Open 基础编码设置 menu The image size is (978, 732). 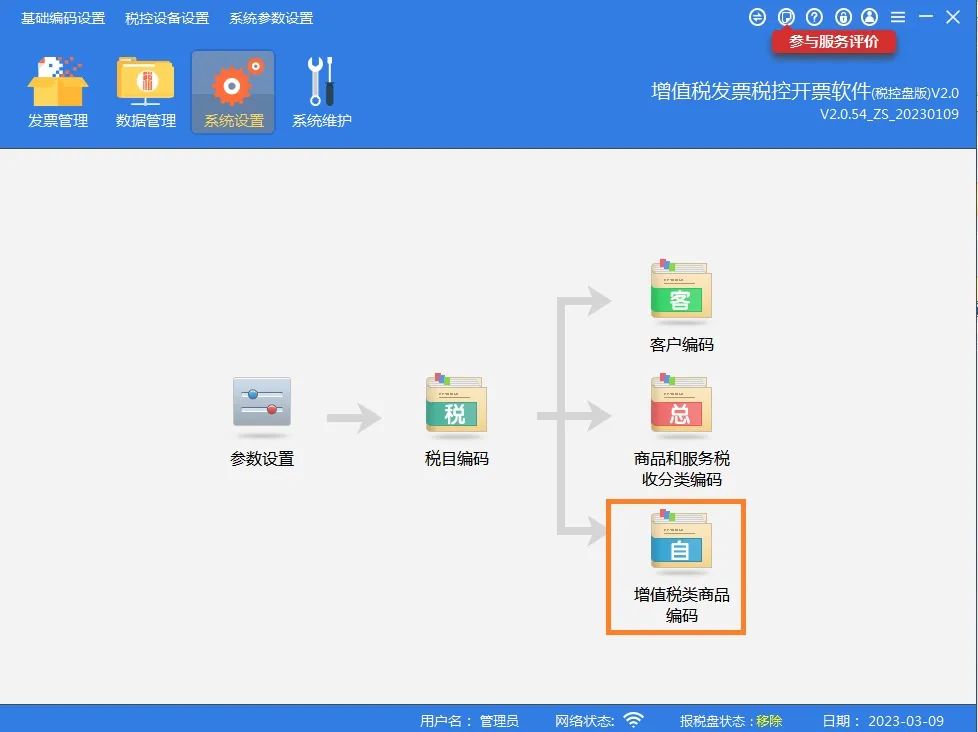coord(63,18)
